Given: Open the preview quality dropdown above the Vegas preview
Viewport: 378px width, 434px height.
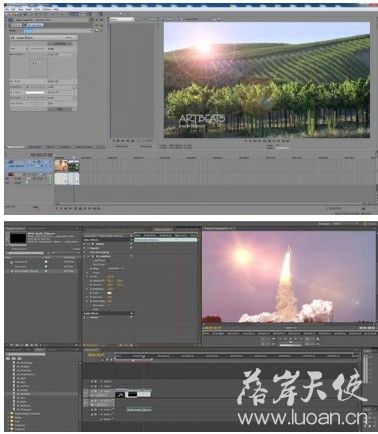Looking at the screenshot, I should (122, 20).
